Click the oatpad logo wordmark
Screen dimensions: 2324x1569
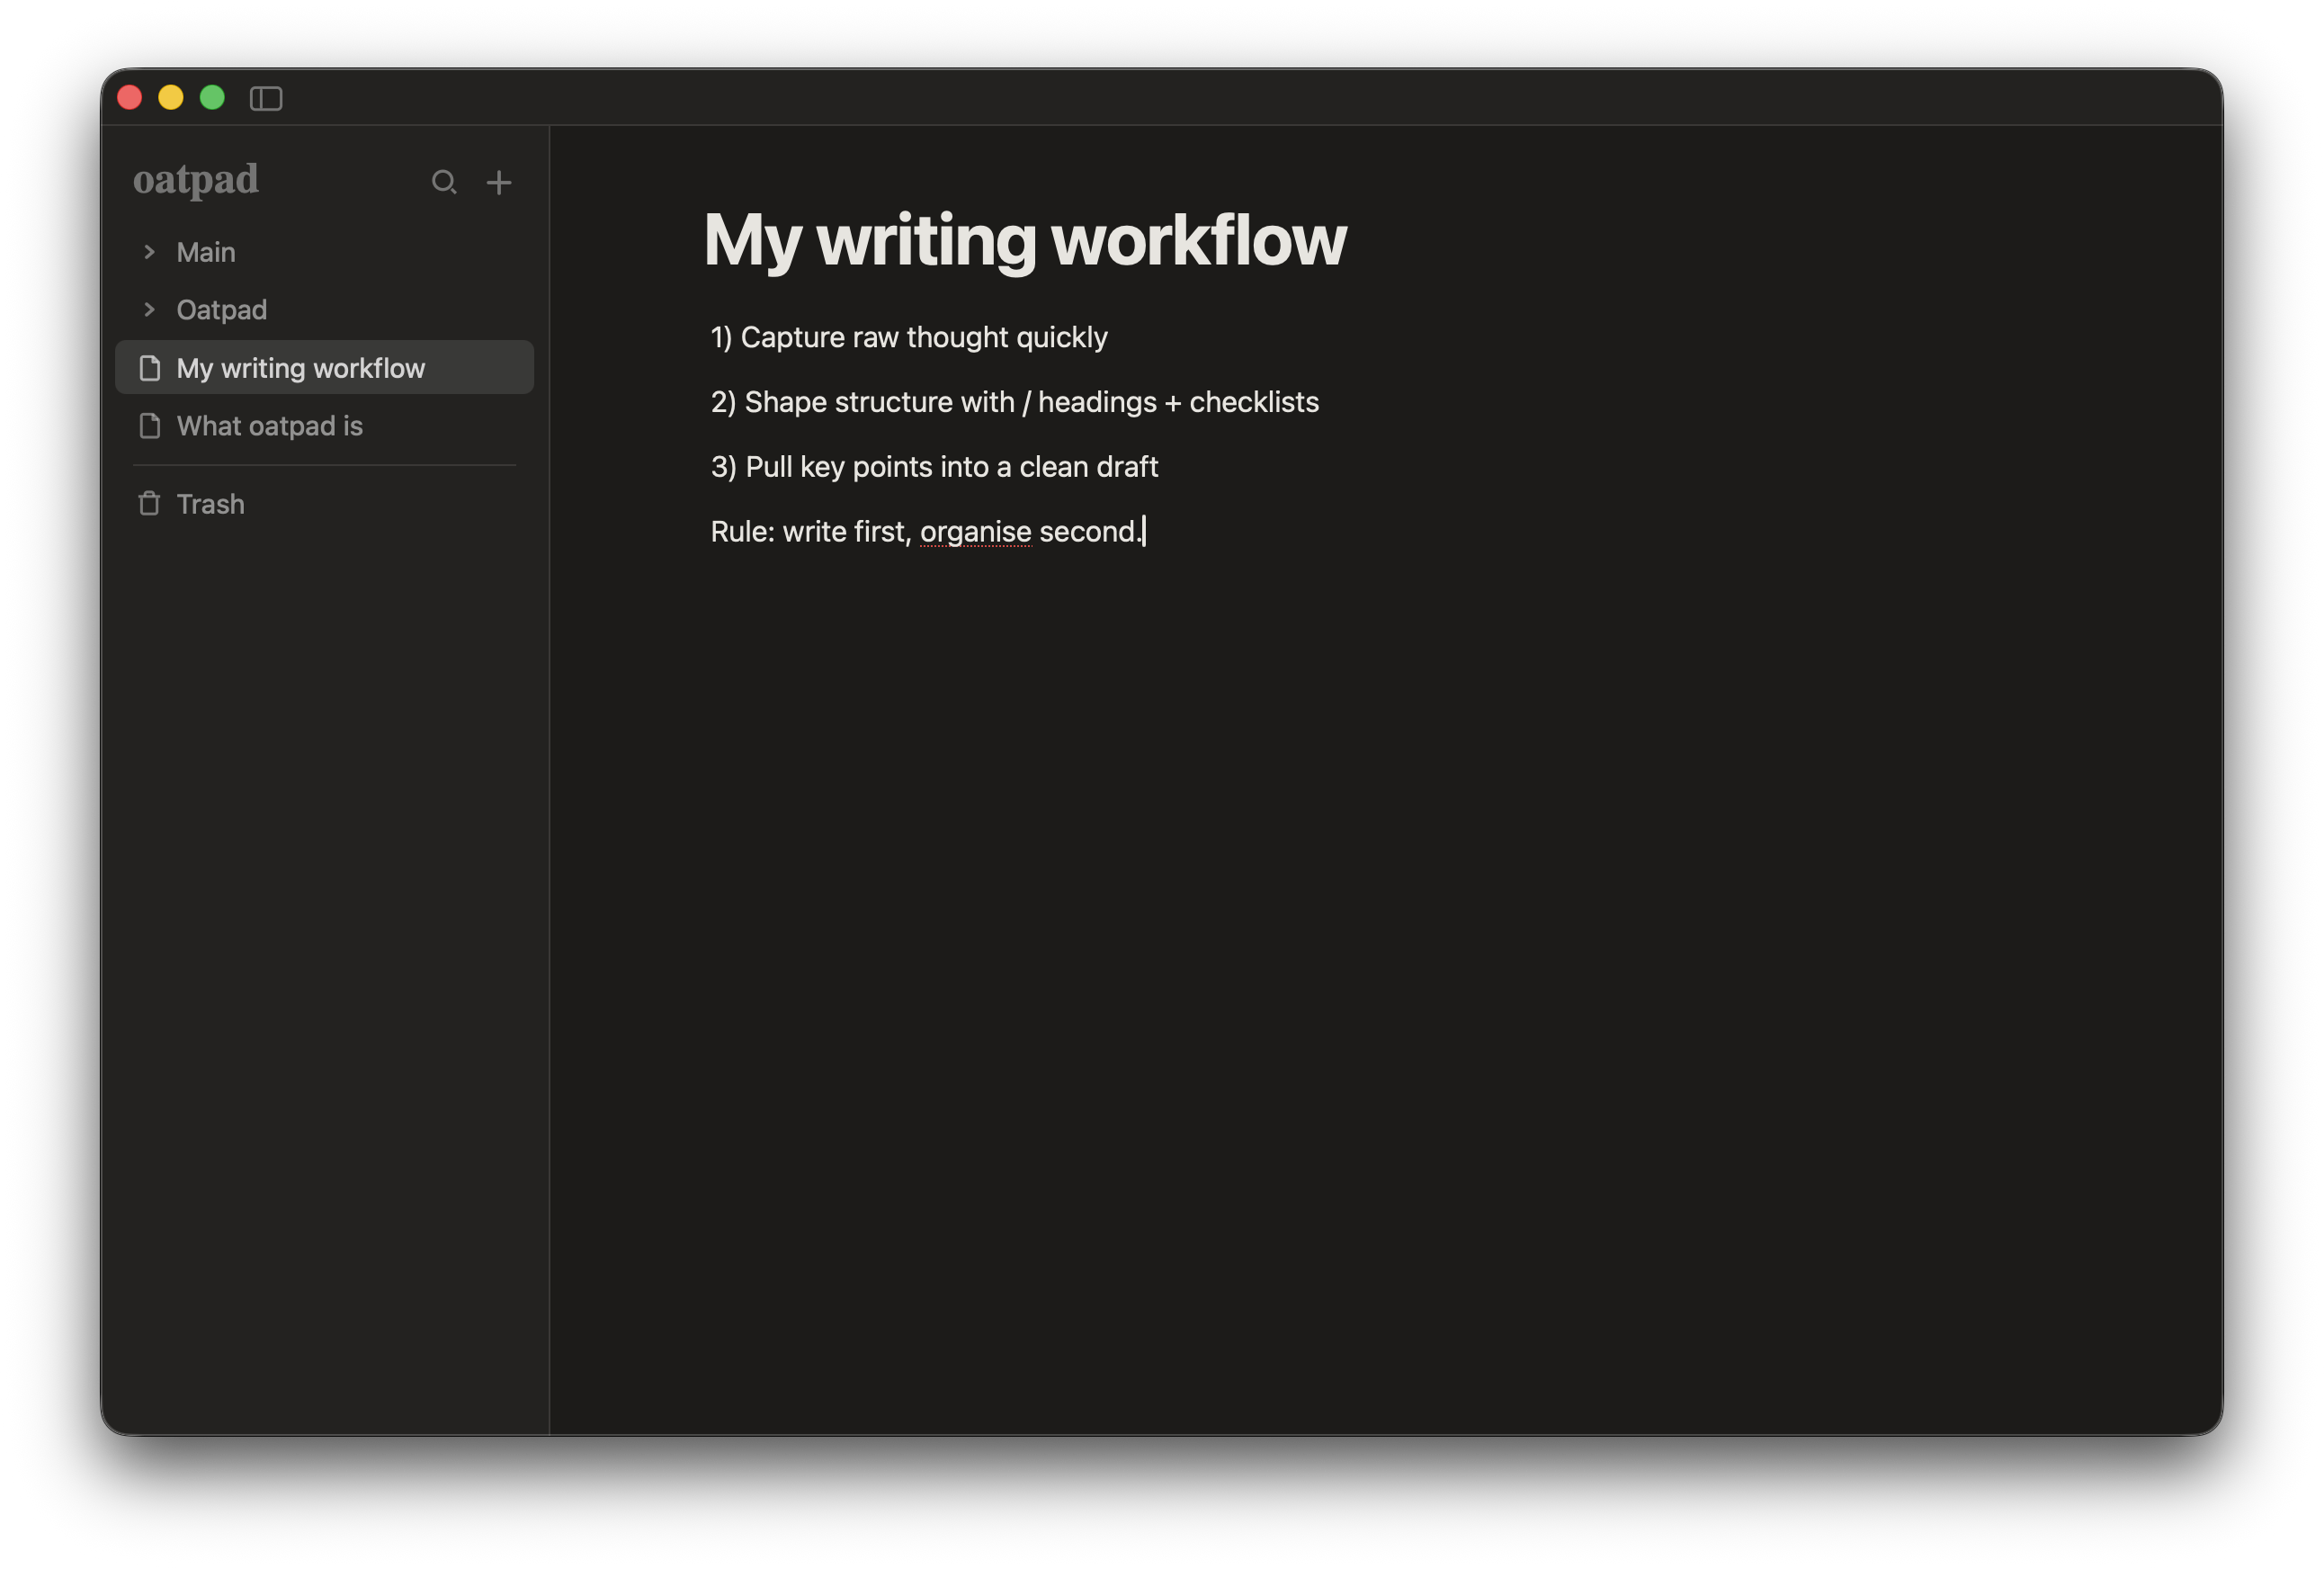[196, 180]
